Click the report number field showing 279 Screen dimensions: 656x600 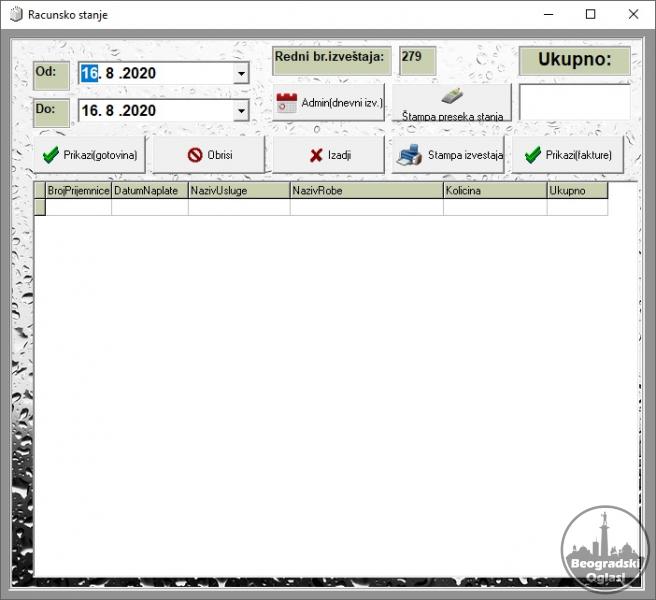coord(416,58)
